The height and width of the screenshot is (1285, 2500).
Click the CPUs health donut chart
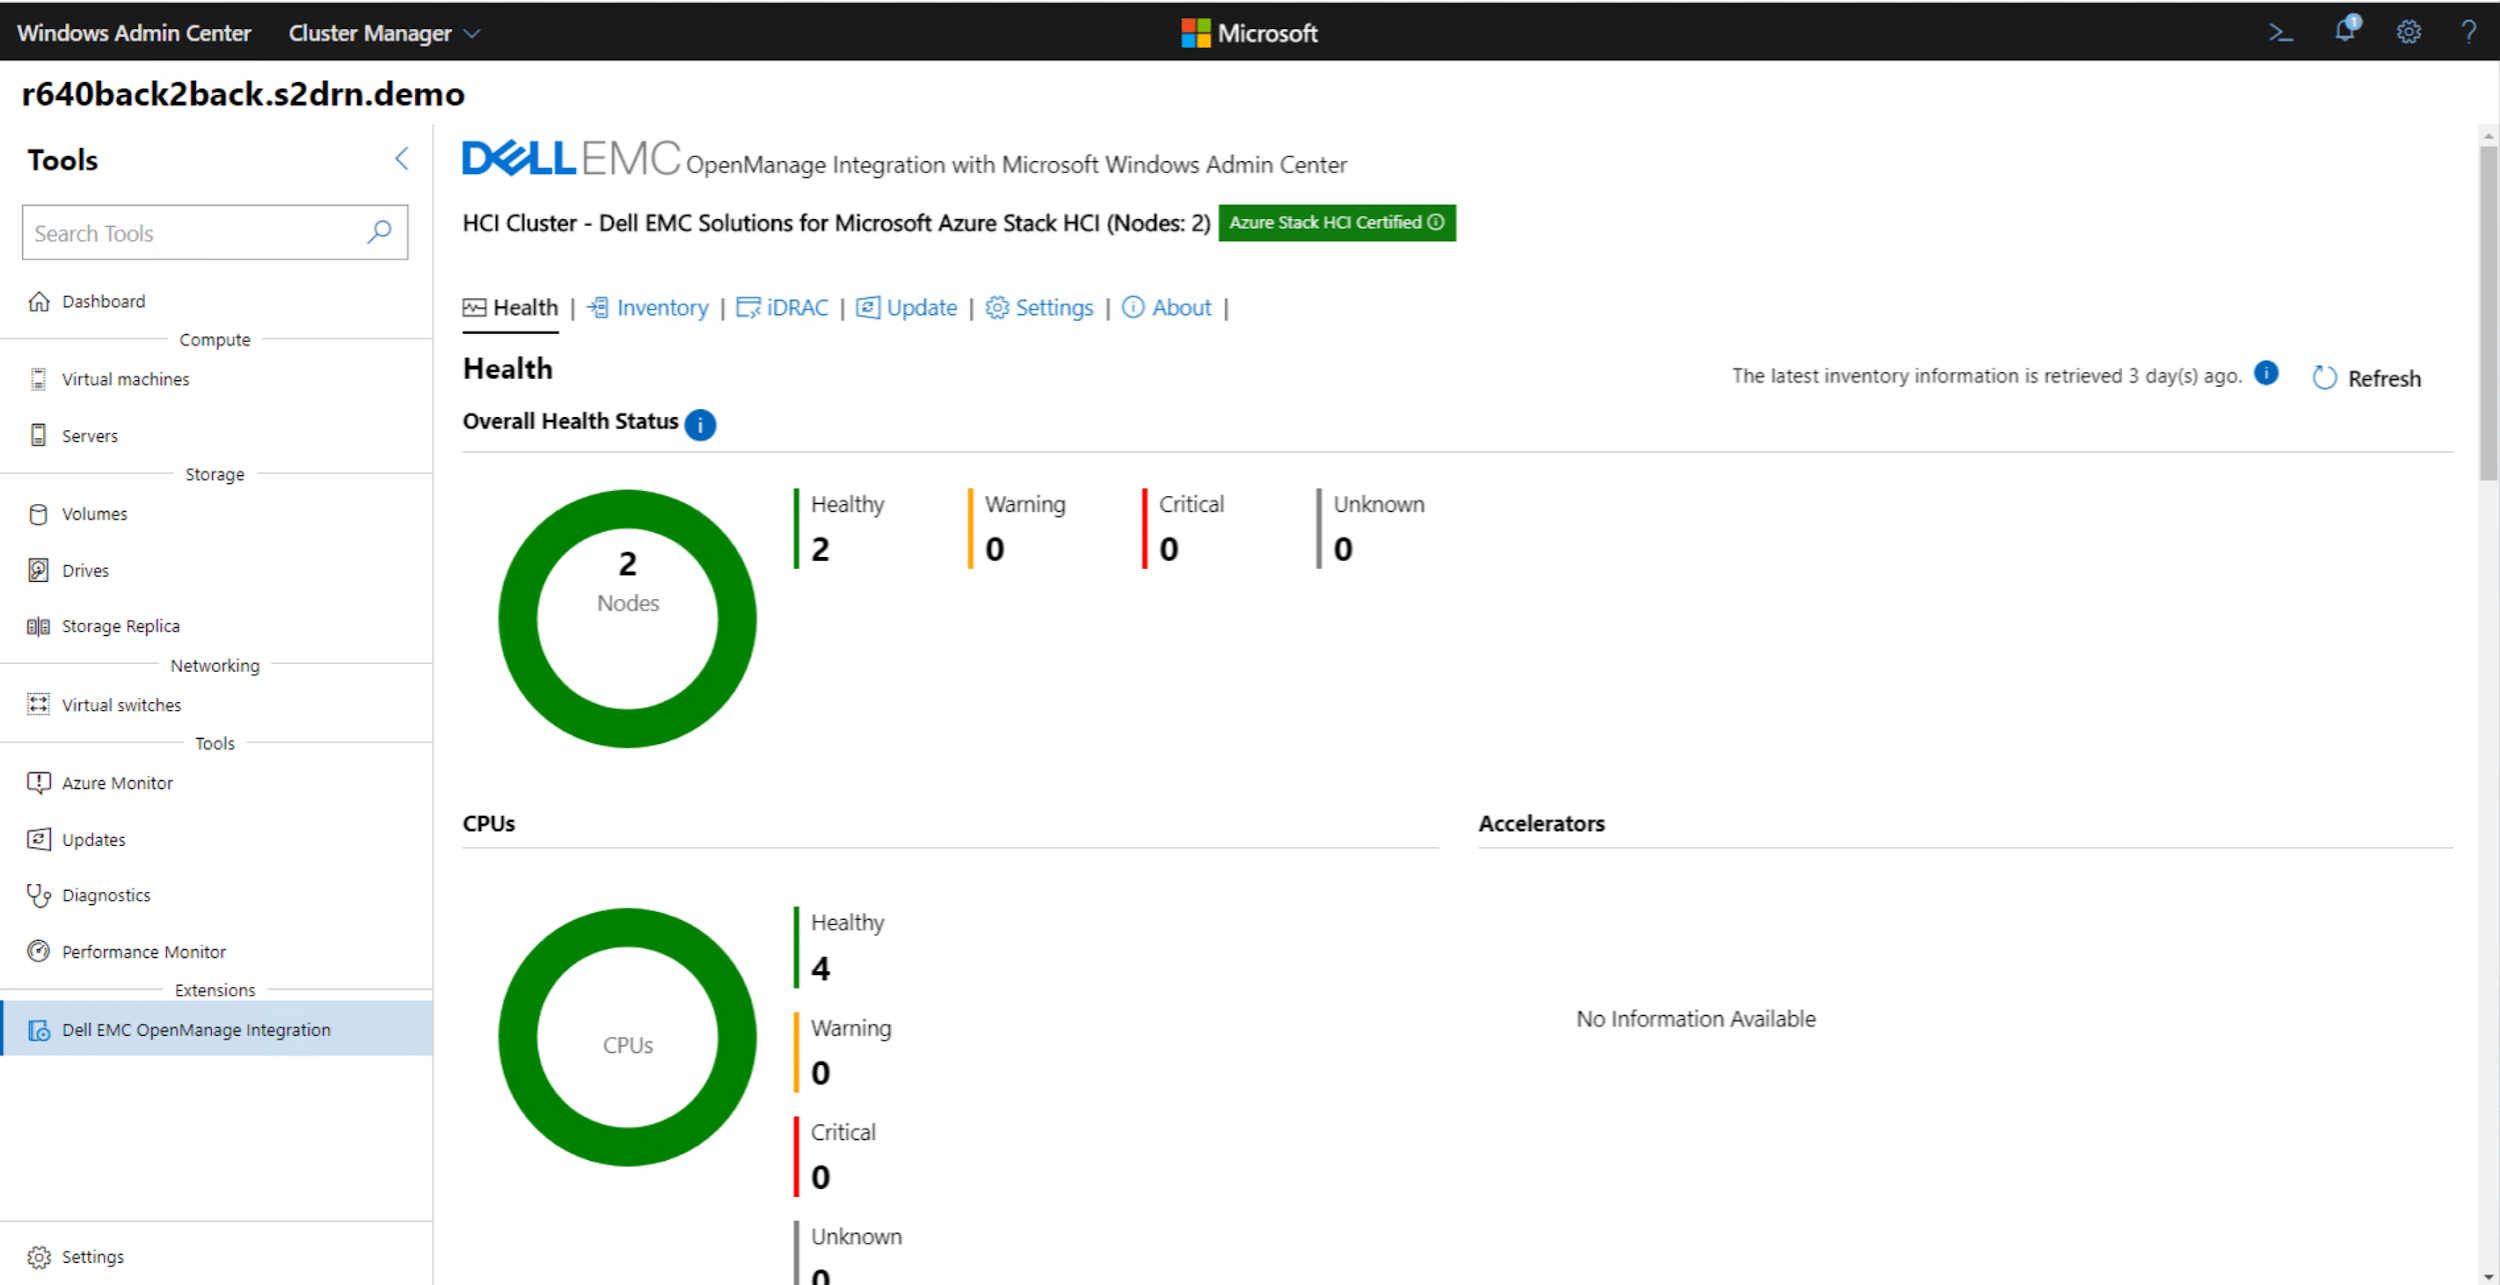(627, 1037)
